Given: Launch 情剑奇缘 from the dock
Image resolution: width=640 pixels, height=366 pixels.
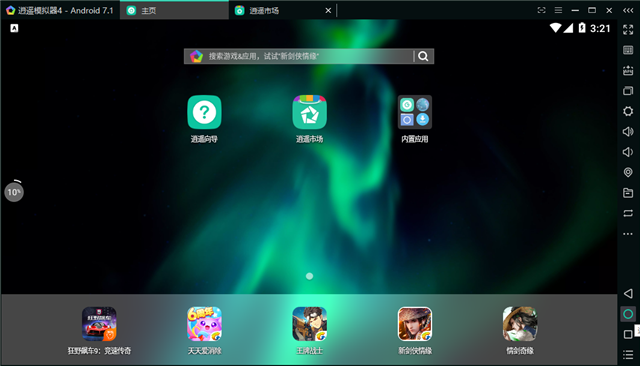Looking at the screenshot, I should coord(520,324).
